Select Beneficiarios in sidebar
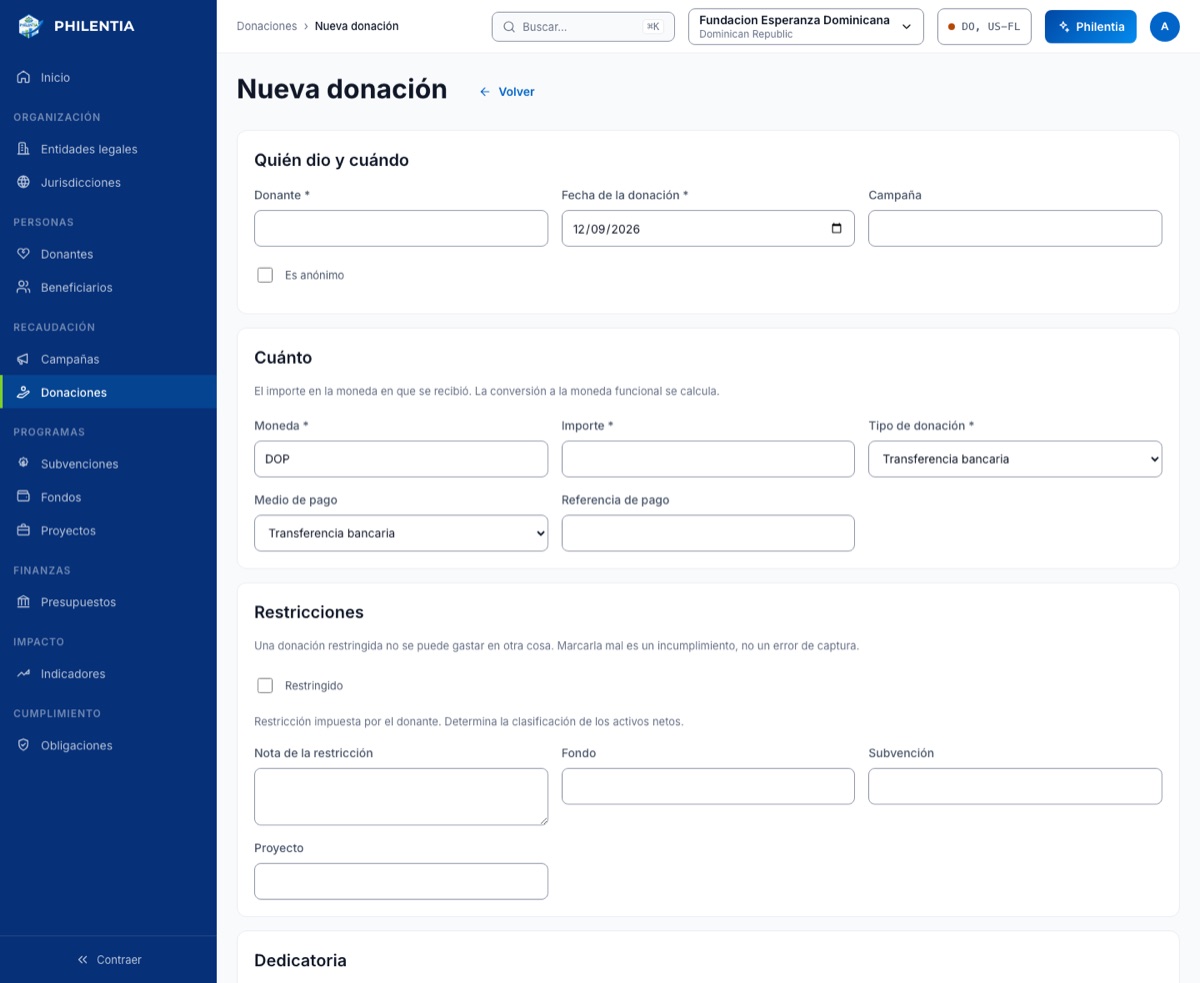 pyautogui.click(x=108, y=287)
